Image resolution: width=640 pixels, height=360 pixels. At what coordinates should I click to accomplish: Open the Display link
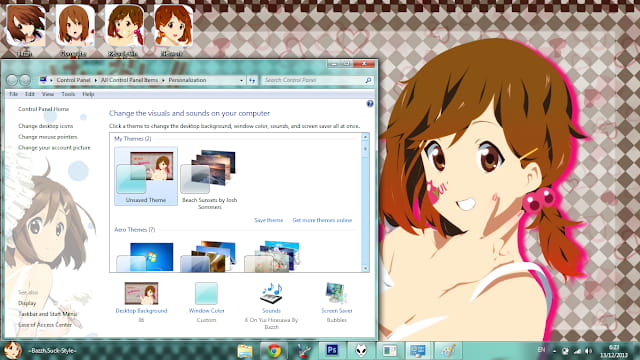(27, 303)
